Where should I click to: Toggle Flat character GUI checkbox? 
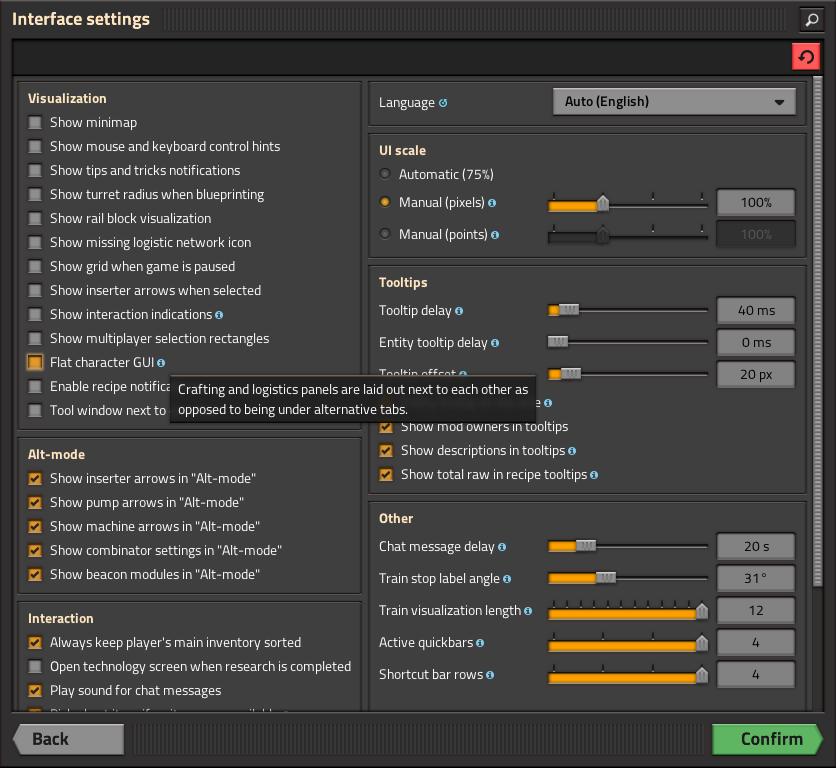click(x=35, y=363)
